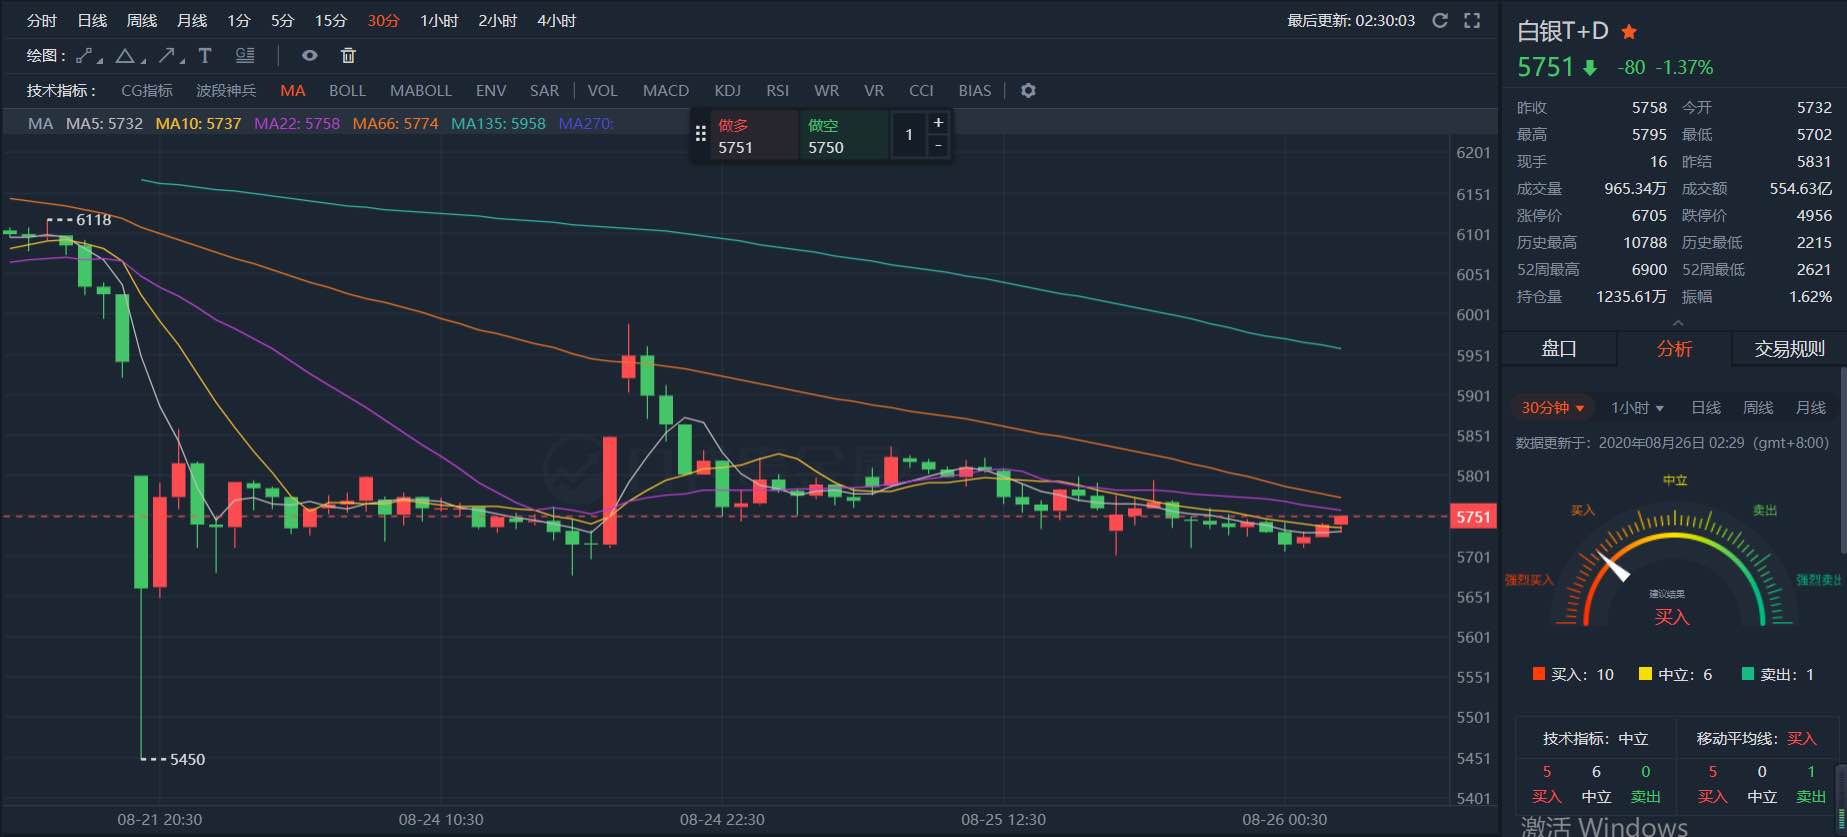Open the 分析 tab
1847x837 pixels.
point(1674,348)
